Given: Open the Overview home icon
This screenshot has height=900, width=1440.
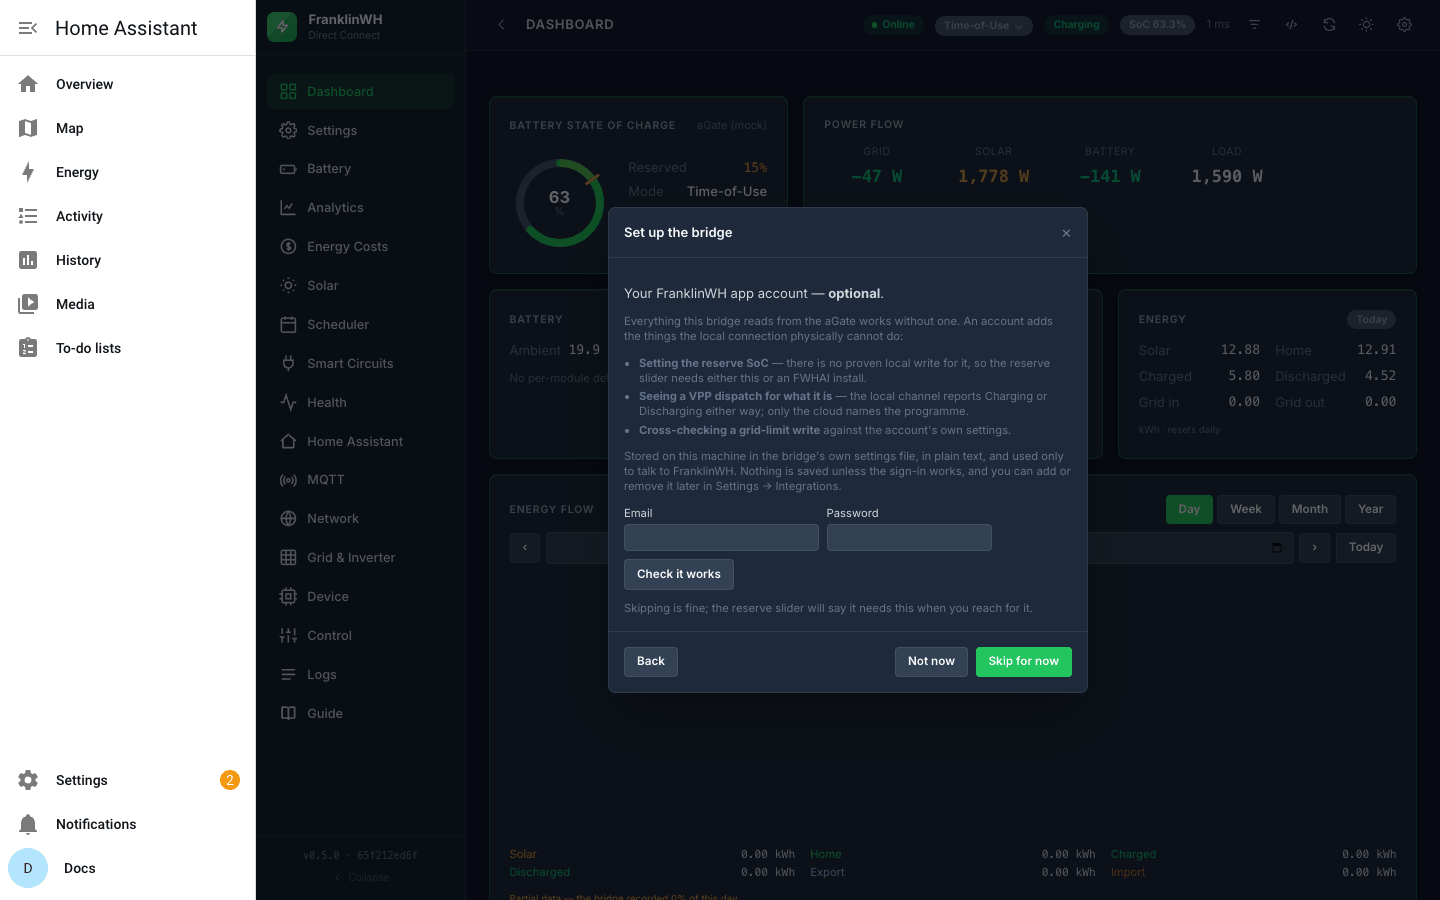Looking at the screenshot, I should (x=28, y=84).
